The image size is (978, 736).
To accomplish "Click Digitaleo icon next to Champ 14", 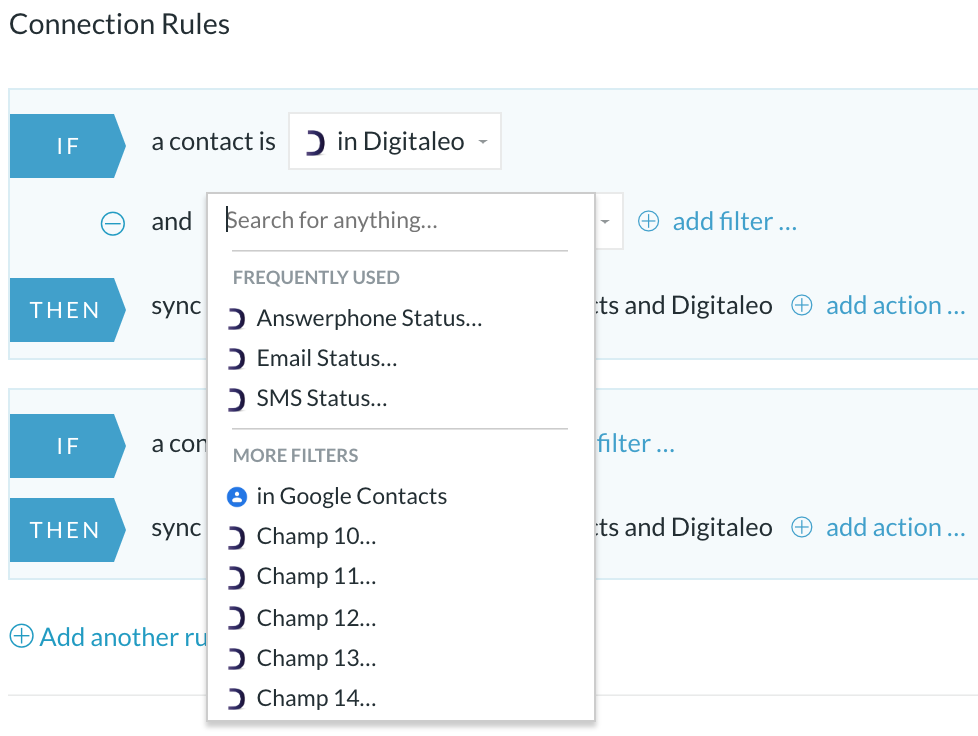I will 236,699.
